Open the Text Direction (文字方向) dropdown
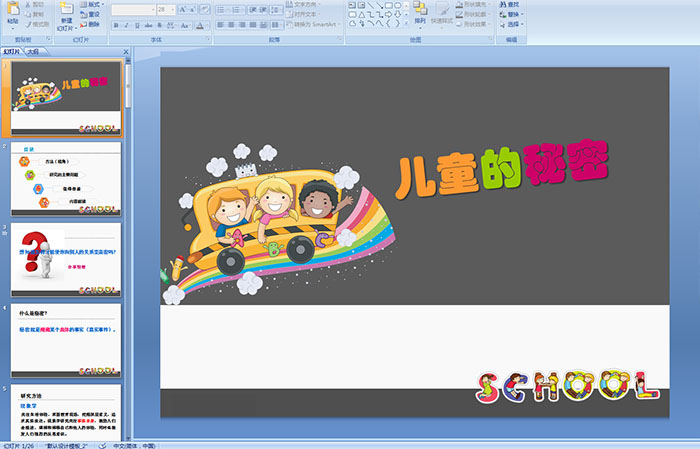Viewport: 700px width, 449px height. 303,4
